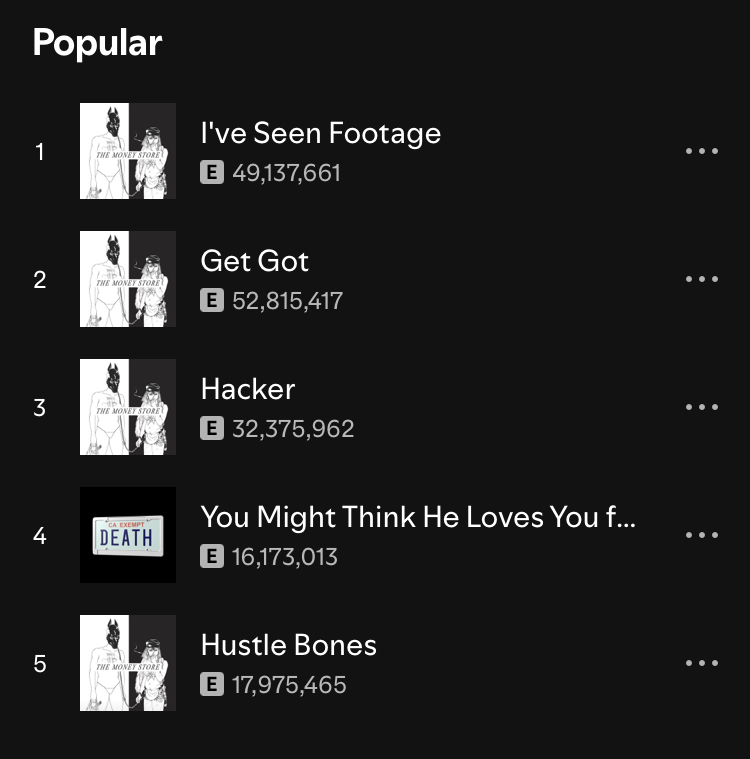Image resolution: width=750 pixels, height=759 pixels.
Task: Open more options for I've Seen Footage
Action: 702,151
